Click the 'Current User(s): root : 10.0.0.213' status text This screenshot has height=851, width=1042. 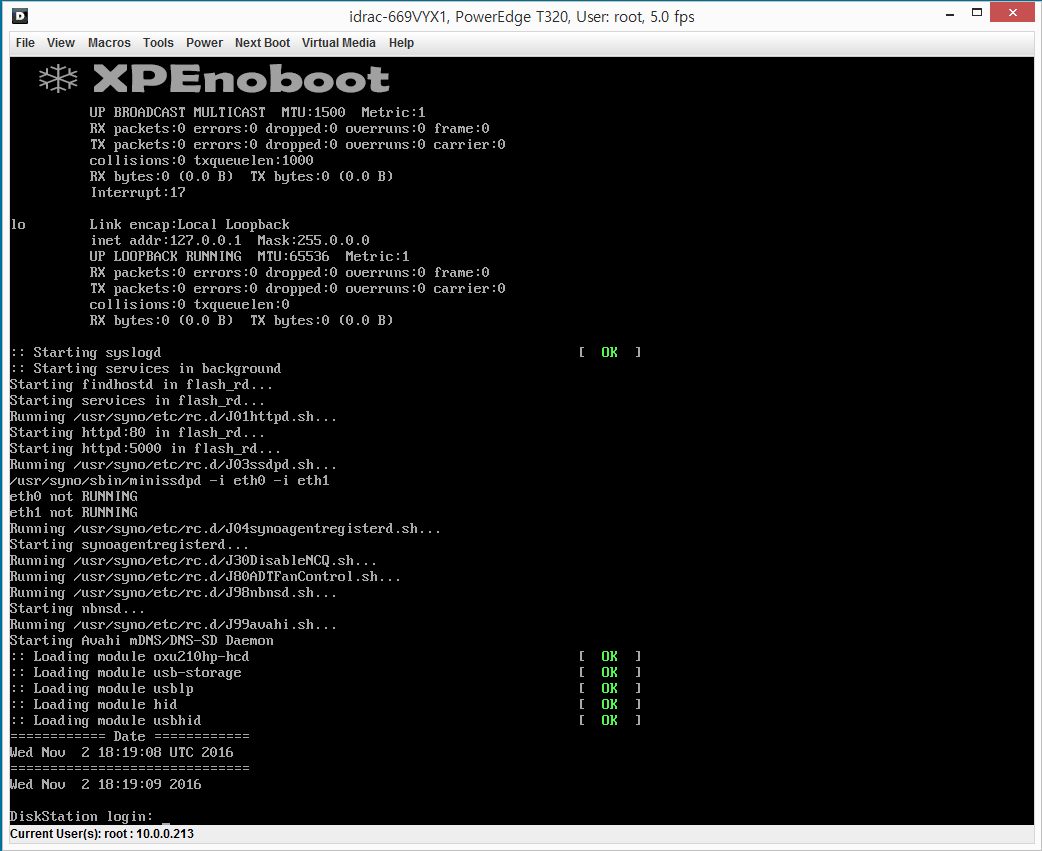point(102,834)
